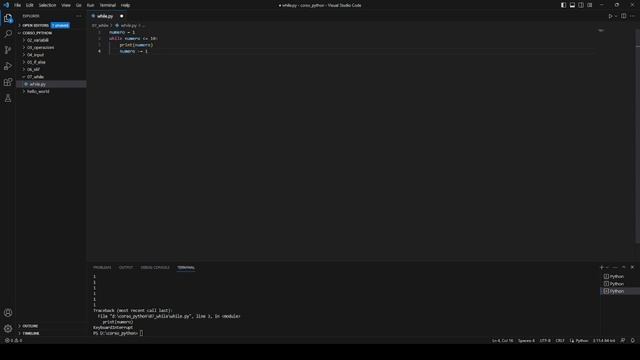Toggle Secondary Side Bar visibility
The image size is (640, 360).
click(x=581, y=5)
